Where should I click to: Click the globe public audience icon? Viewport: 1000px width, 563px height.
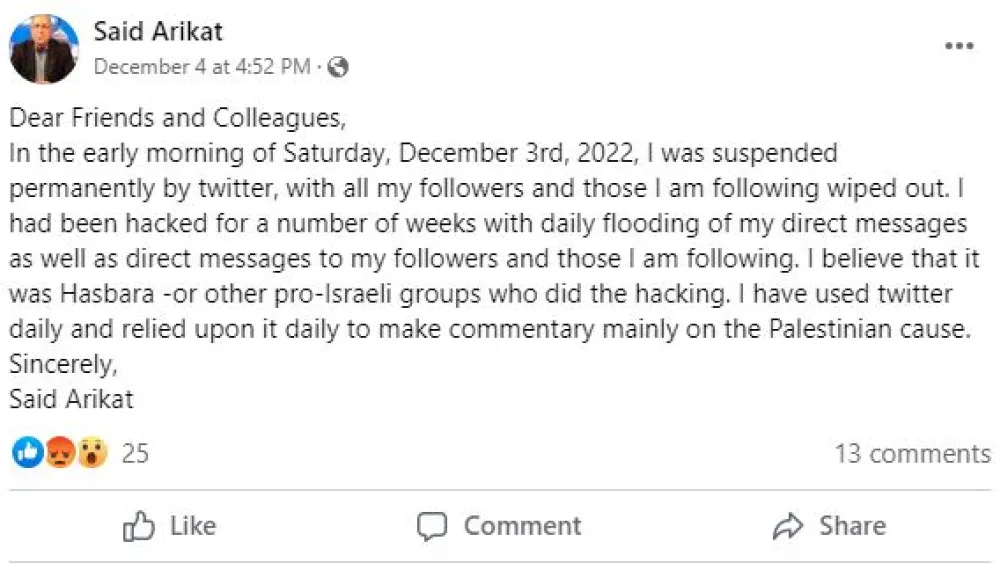pos(338,67)
